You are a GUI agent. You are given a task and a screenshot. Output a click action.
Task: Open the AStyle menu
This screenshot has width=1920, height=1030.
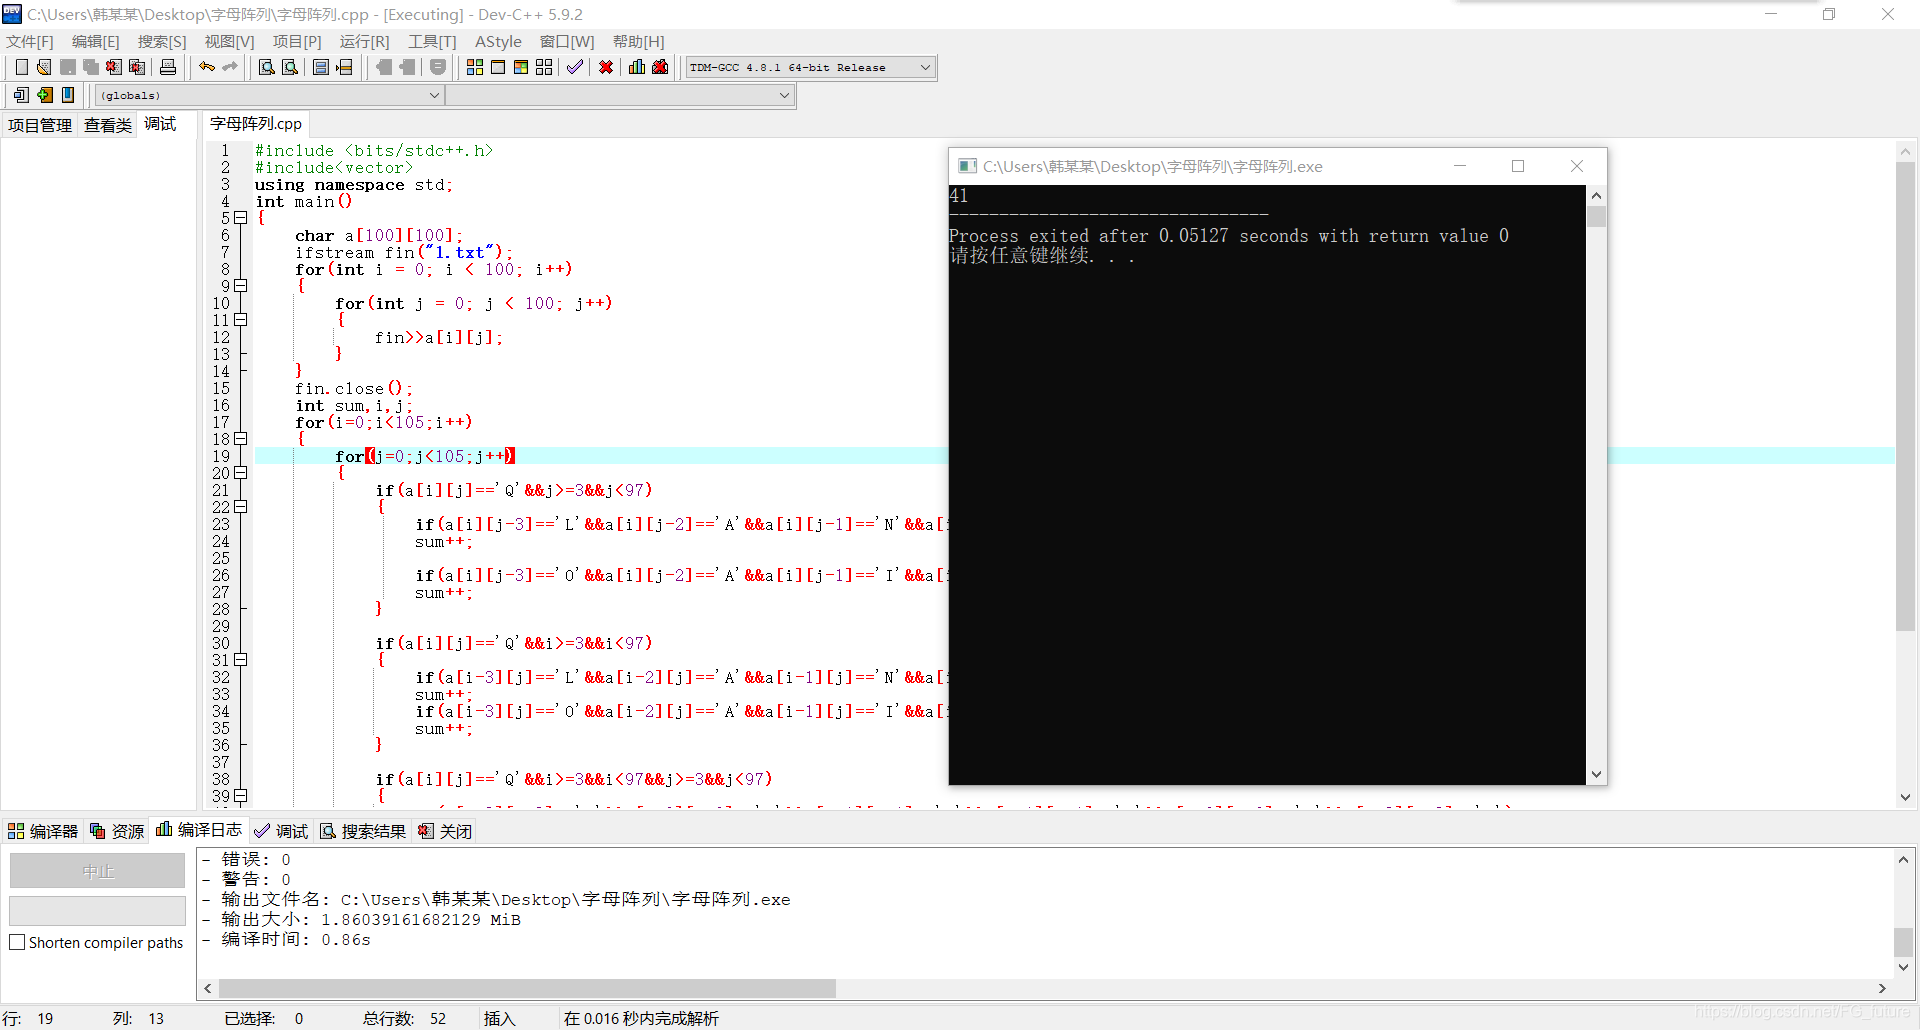point(498,41)
